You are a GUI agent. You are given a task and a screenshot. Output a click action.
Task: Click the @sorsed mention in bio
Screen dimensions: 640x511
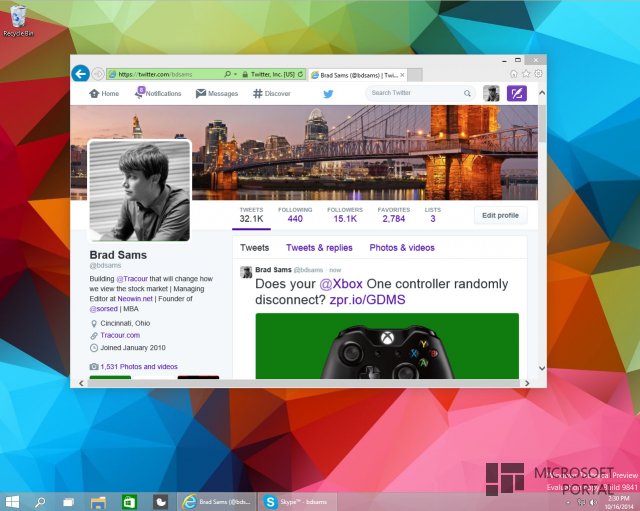[104, 309]
